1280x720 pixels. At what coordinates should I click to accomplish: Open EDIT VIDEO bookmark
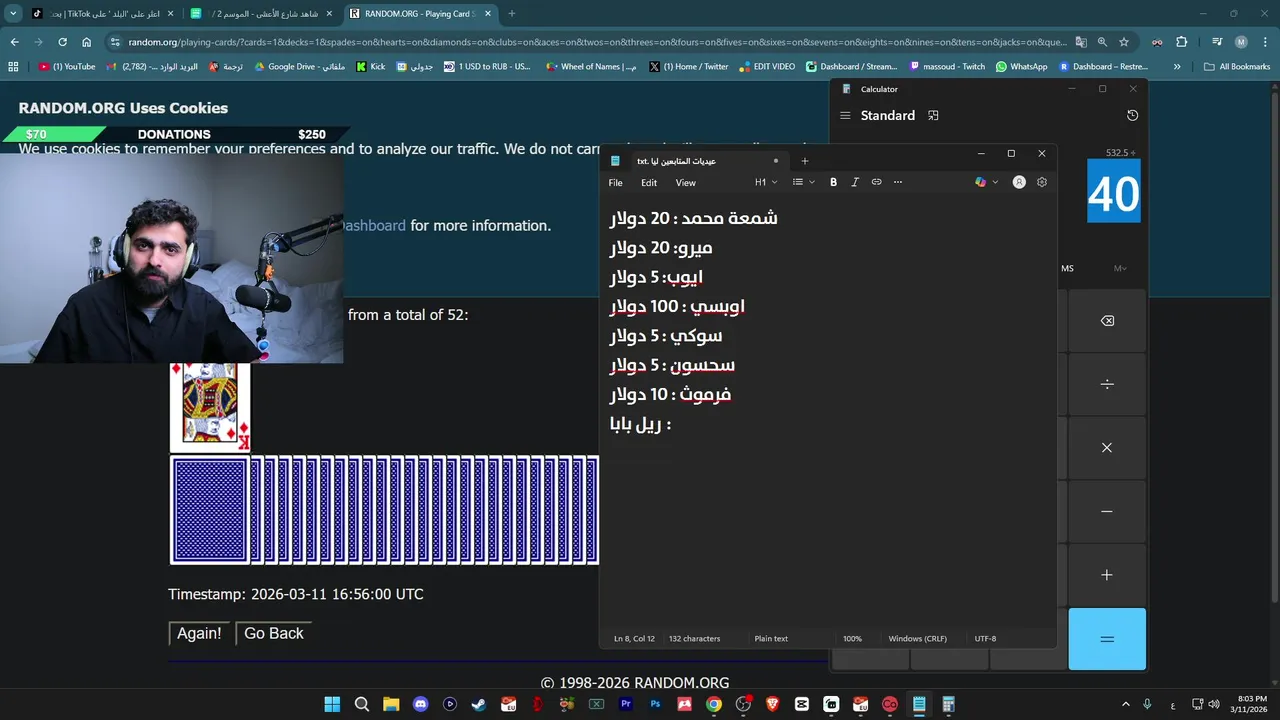767,67
